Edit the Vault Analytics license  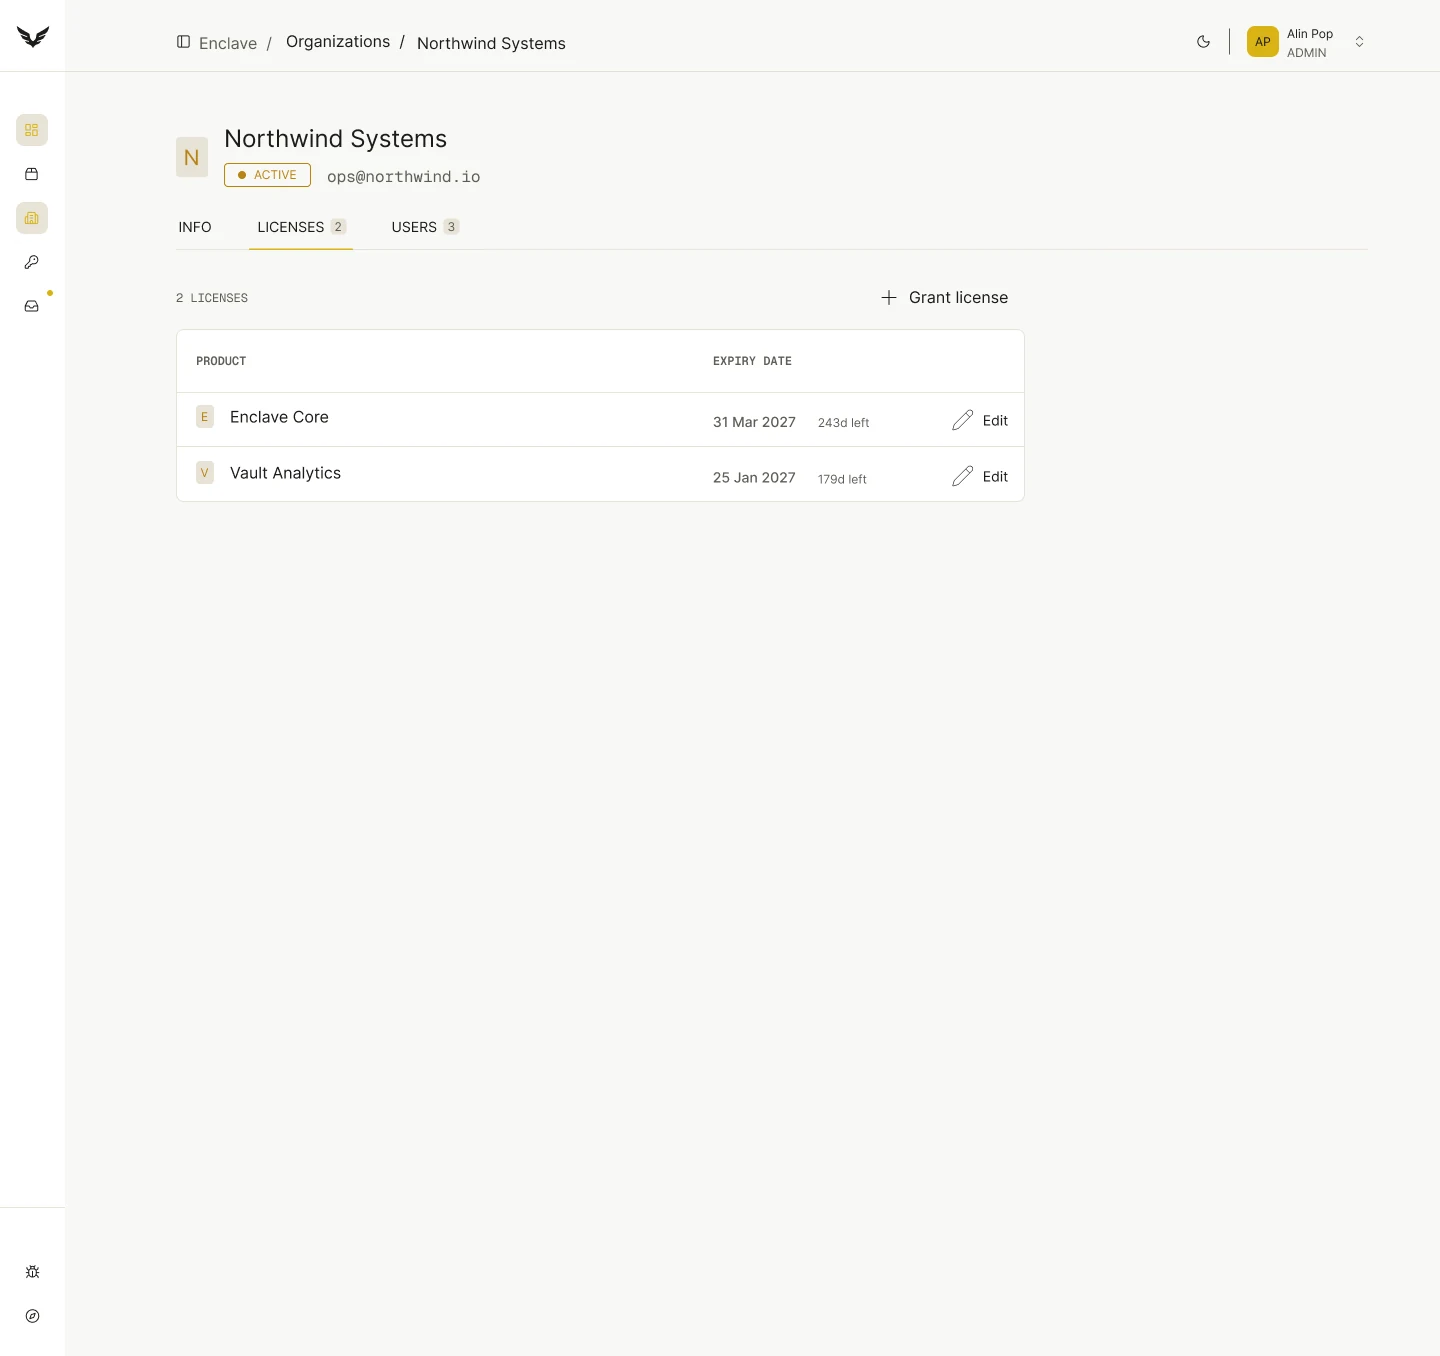click(980, 476)
